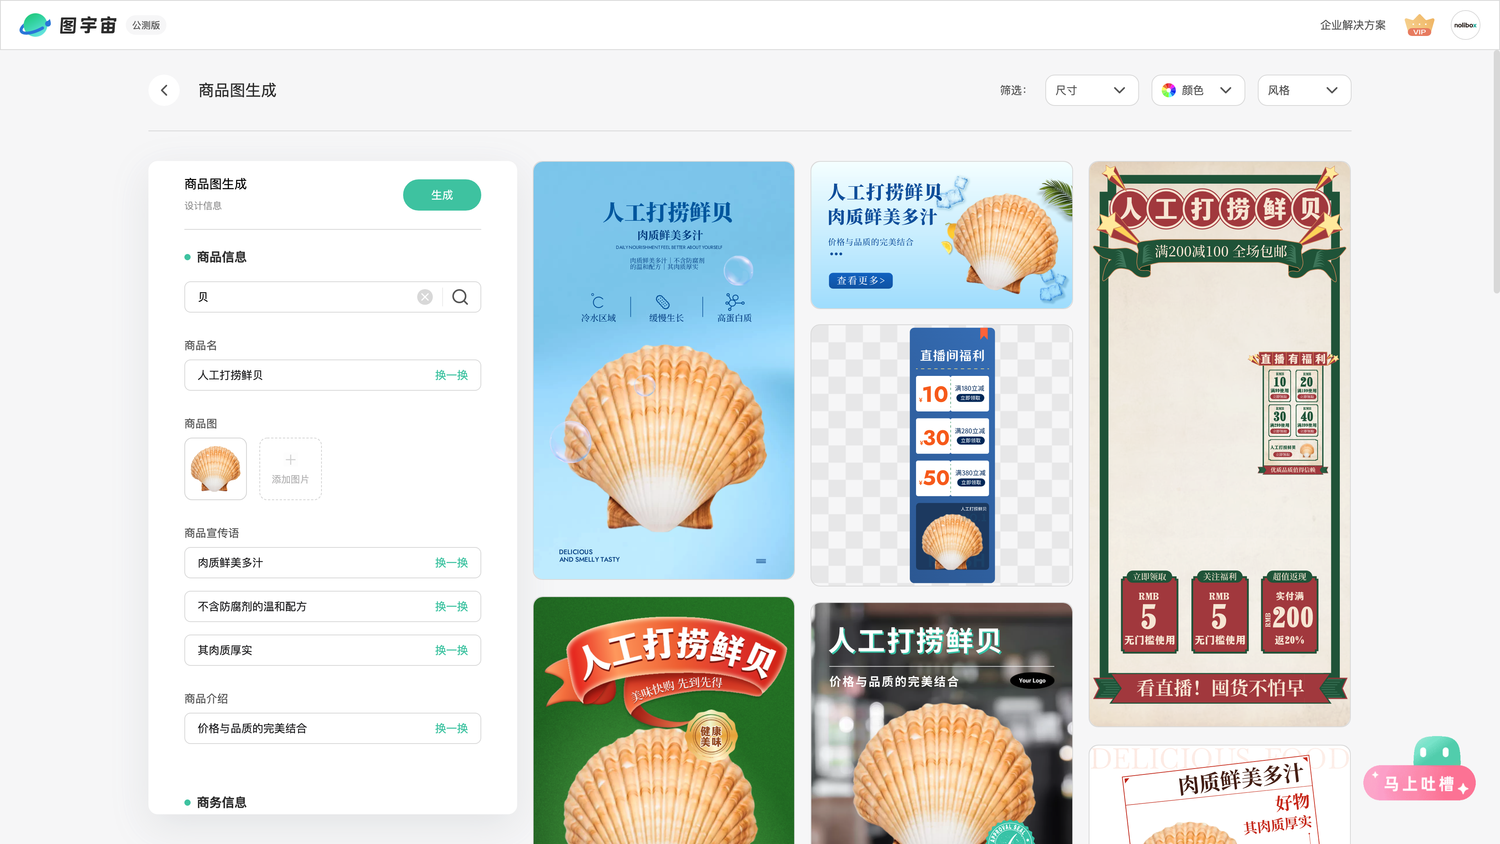
Task: Click the 商务信息 section heading
Action: click(221, 802)
